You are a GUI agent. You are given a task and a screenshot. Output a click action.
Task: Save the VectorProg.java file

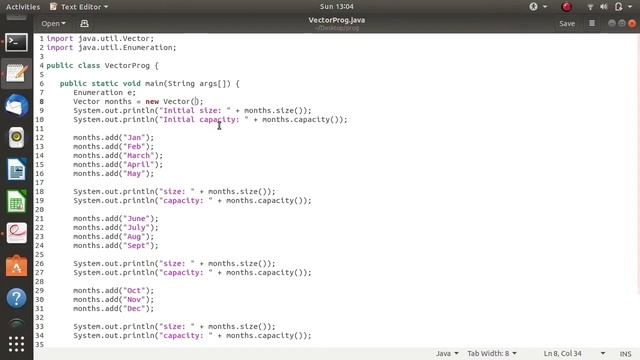point(567,24)
